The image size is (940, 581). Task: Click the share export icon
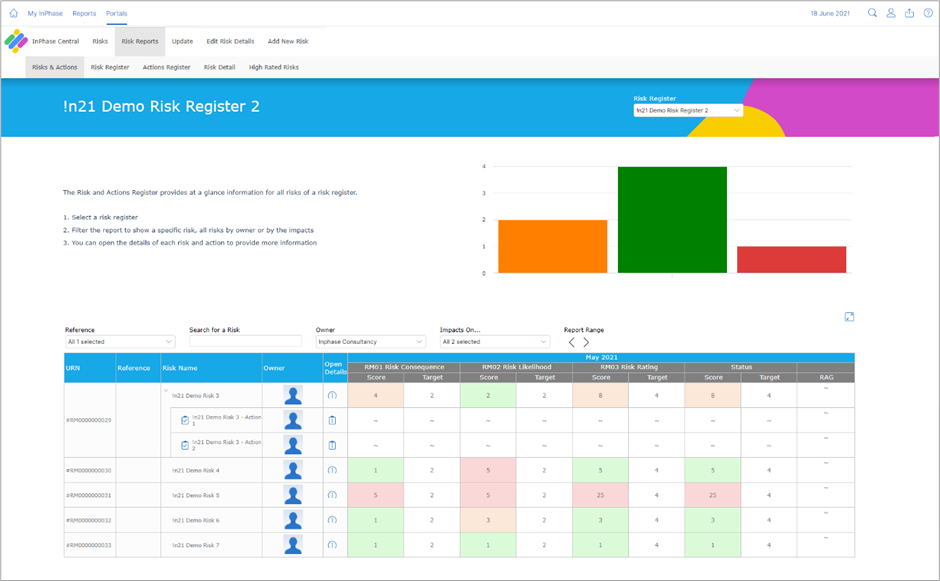pyautogui.click(x=909, y=13)
